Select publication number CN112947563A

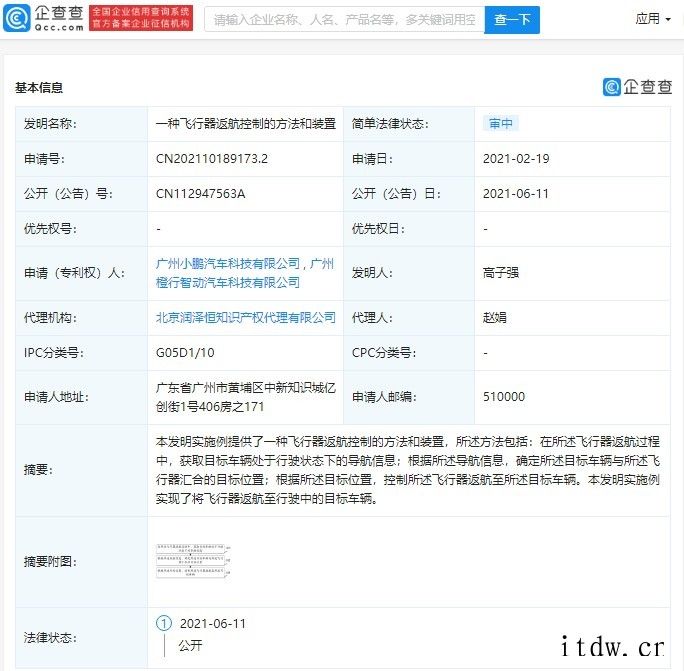[200, 194]
